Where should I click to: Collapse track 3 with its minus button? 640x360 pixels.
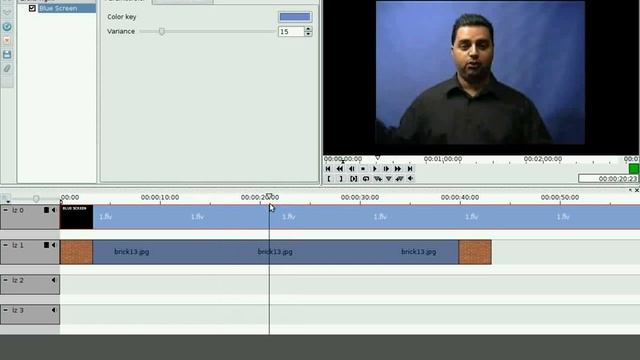coord(6,310)
